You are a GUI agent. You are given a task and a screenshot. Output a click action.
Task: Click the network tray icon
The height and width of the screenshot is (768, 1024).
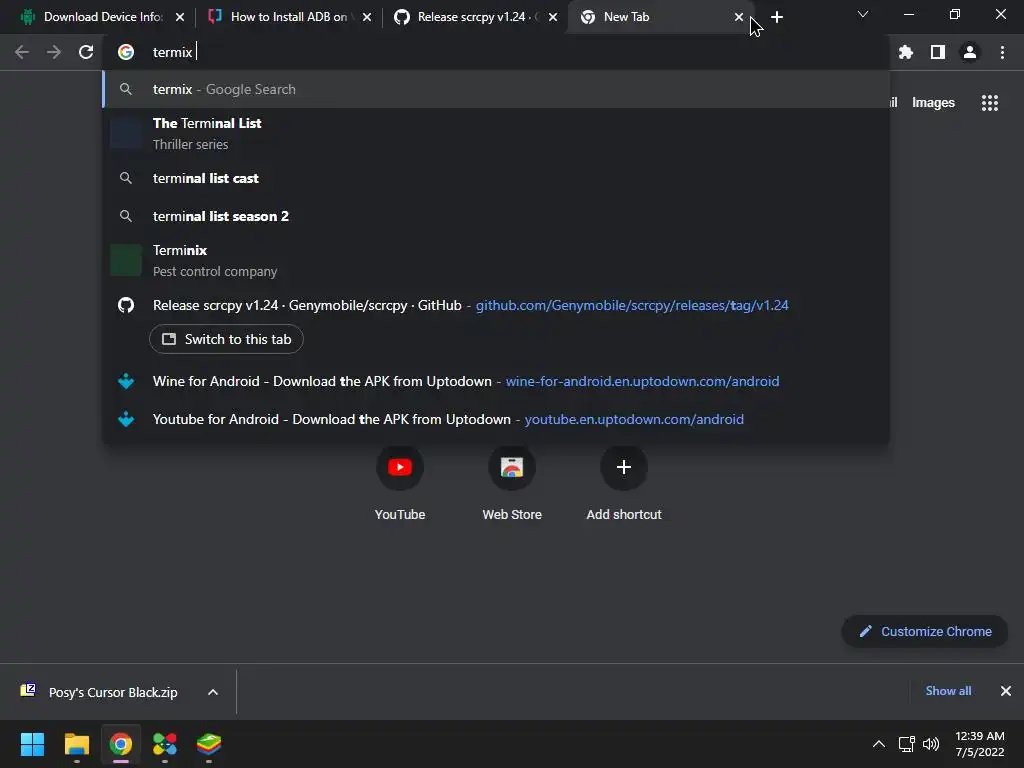tap(906, 744)
